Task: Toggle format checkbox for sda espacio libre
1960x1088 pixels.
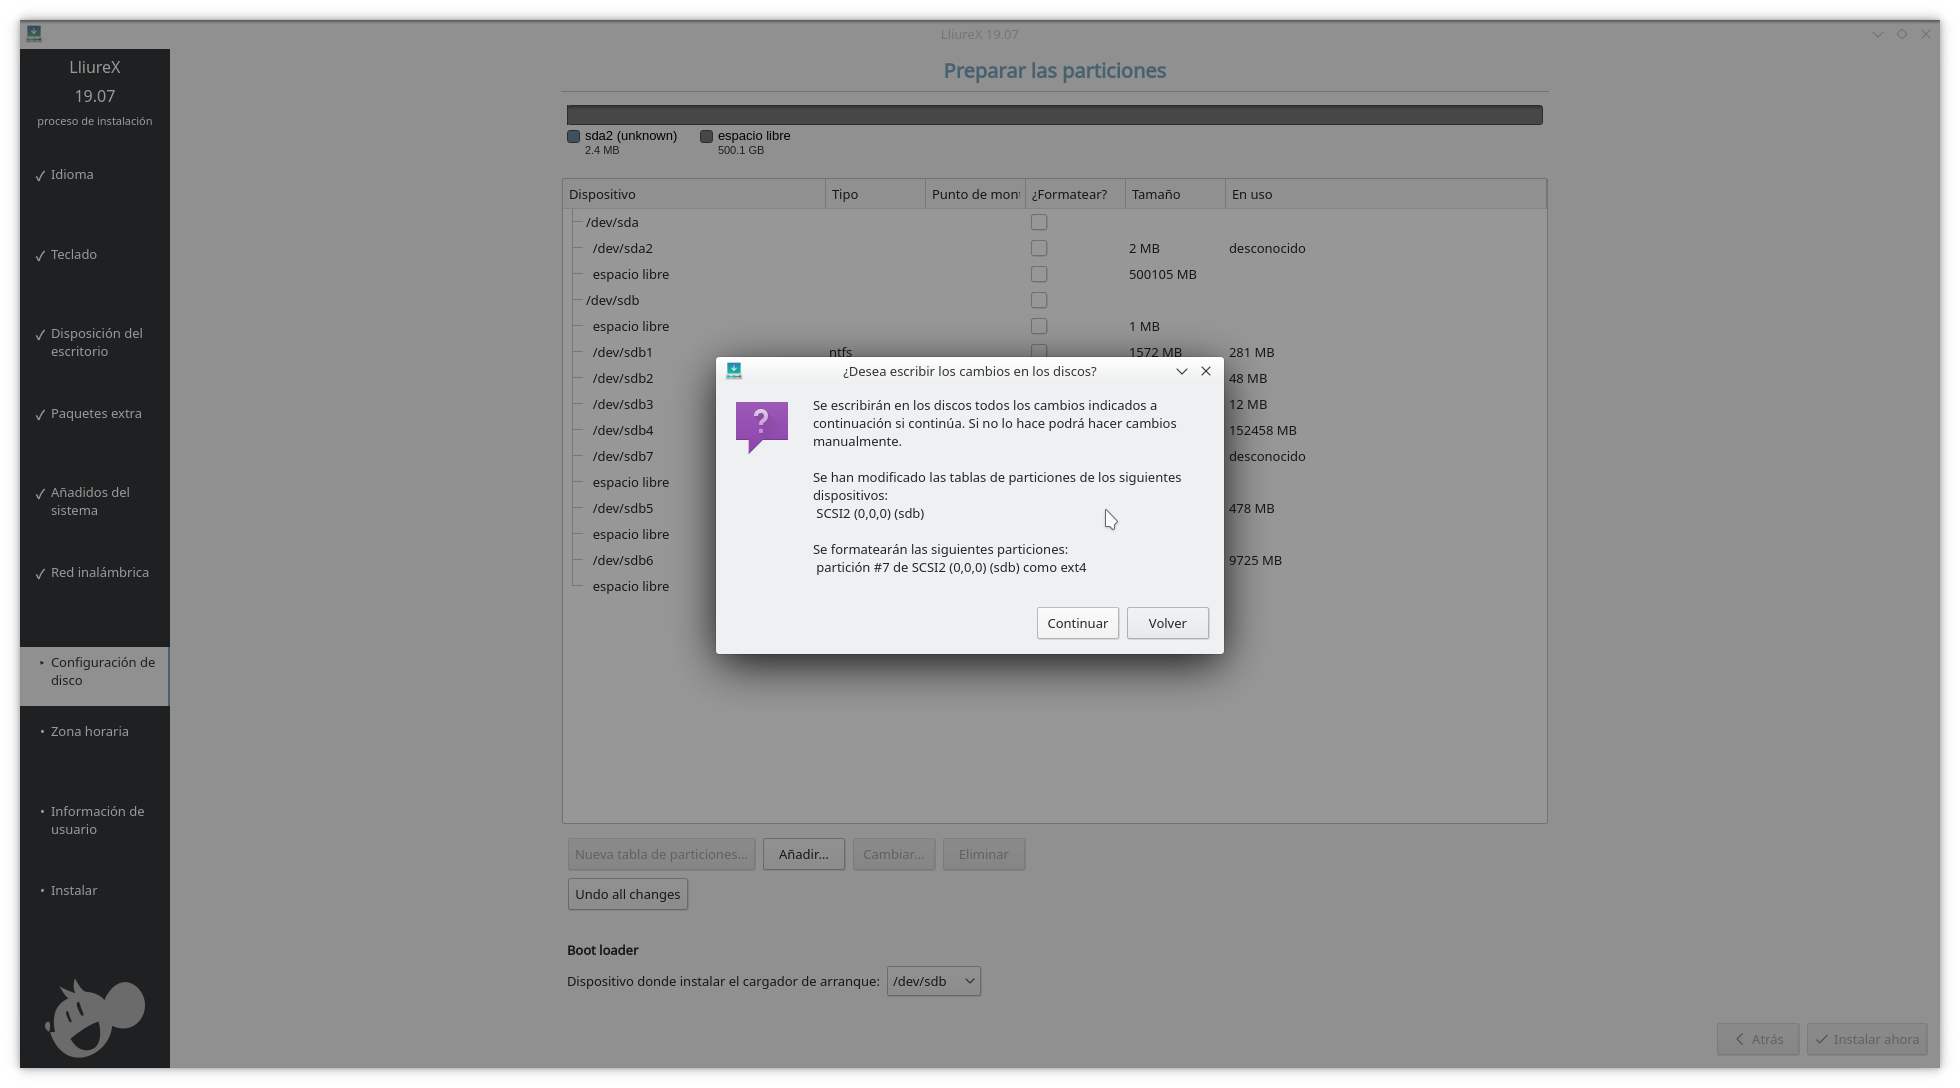Action: [1039, 274]
